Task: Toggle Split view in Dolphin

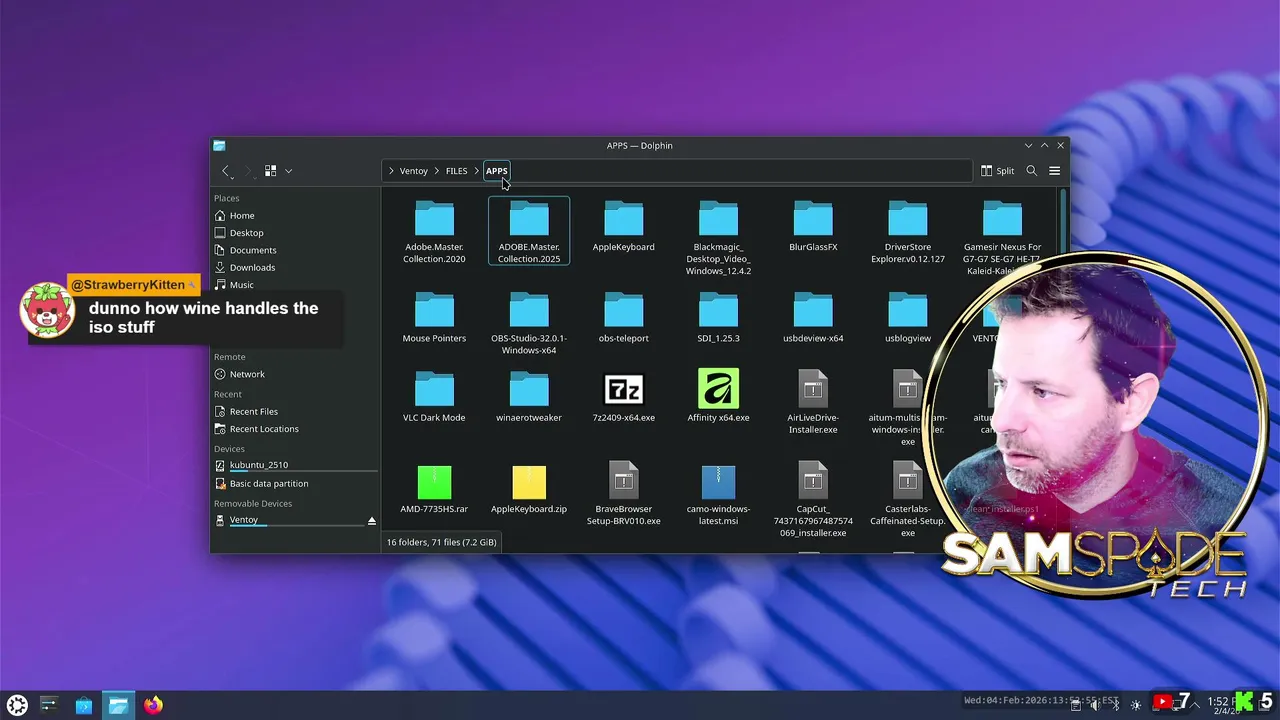Action: tap(998, 171)
